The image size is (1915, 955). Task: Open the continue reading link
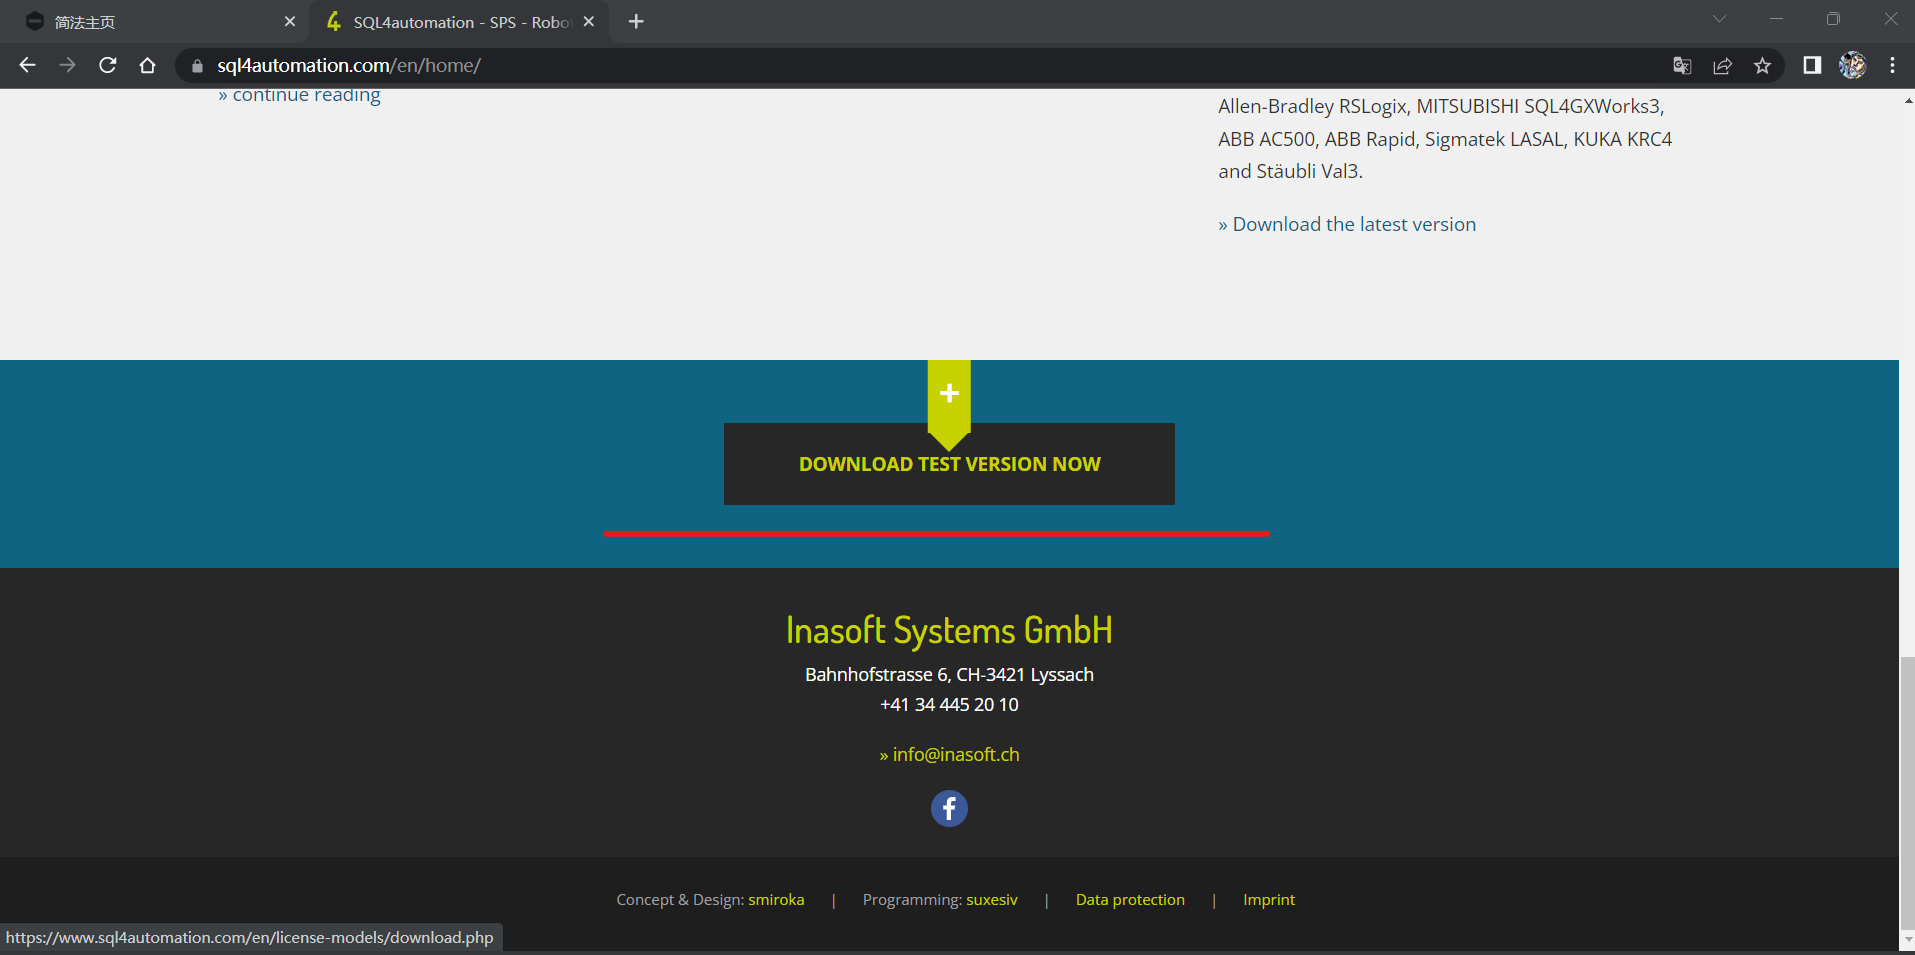(299, 95)
